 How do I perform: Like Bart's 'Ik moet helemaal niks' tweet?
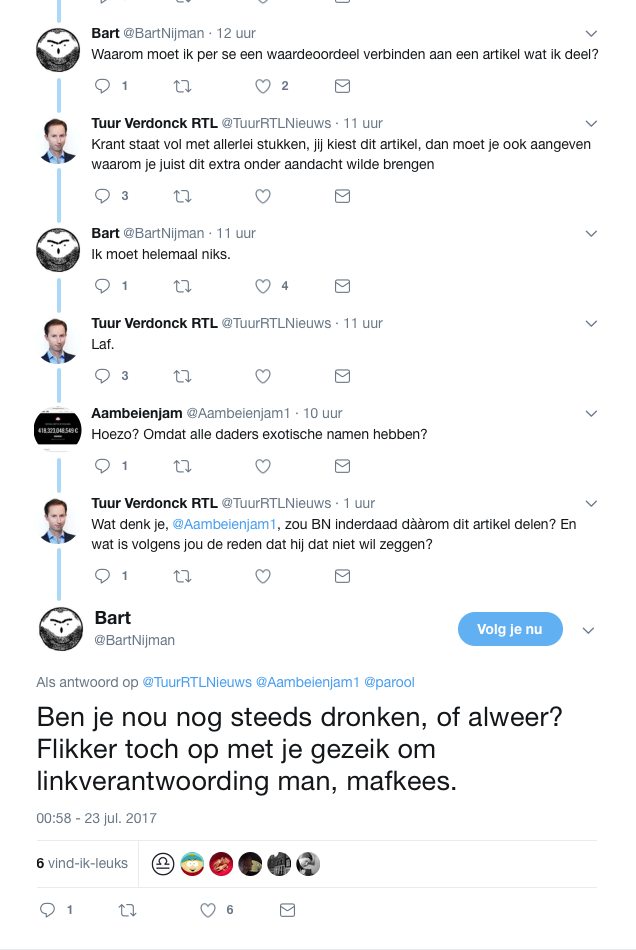click(x=263, y=285)
